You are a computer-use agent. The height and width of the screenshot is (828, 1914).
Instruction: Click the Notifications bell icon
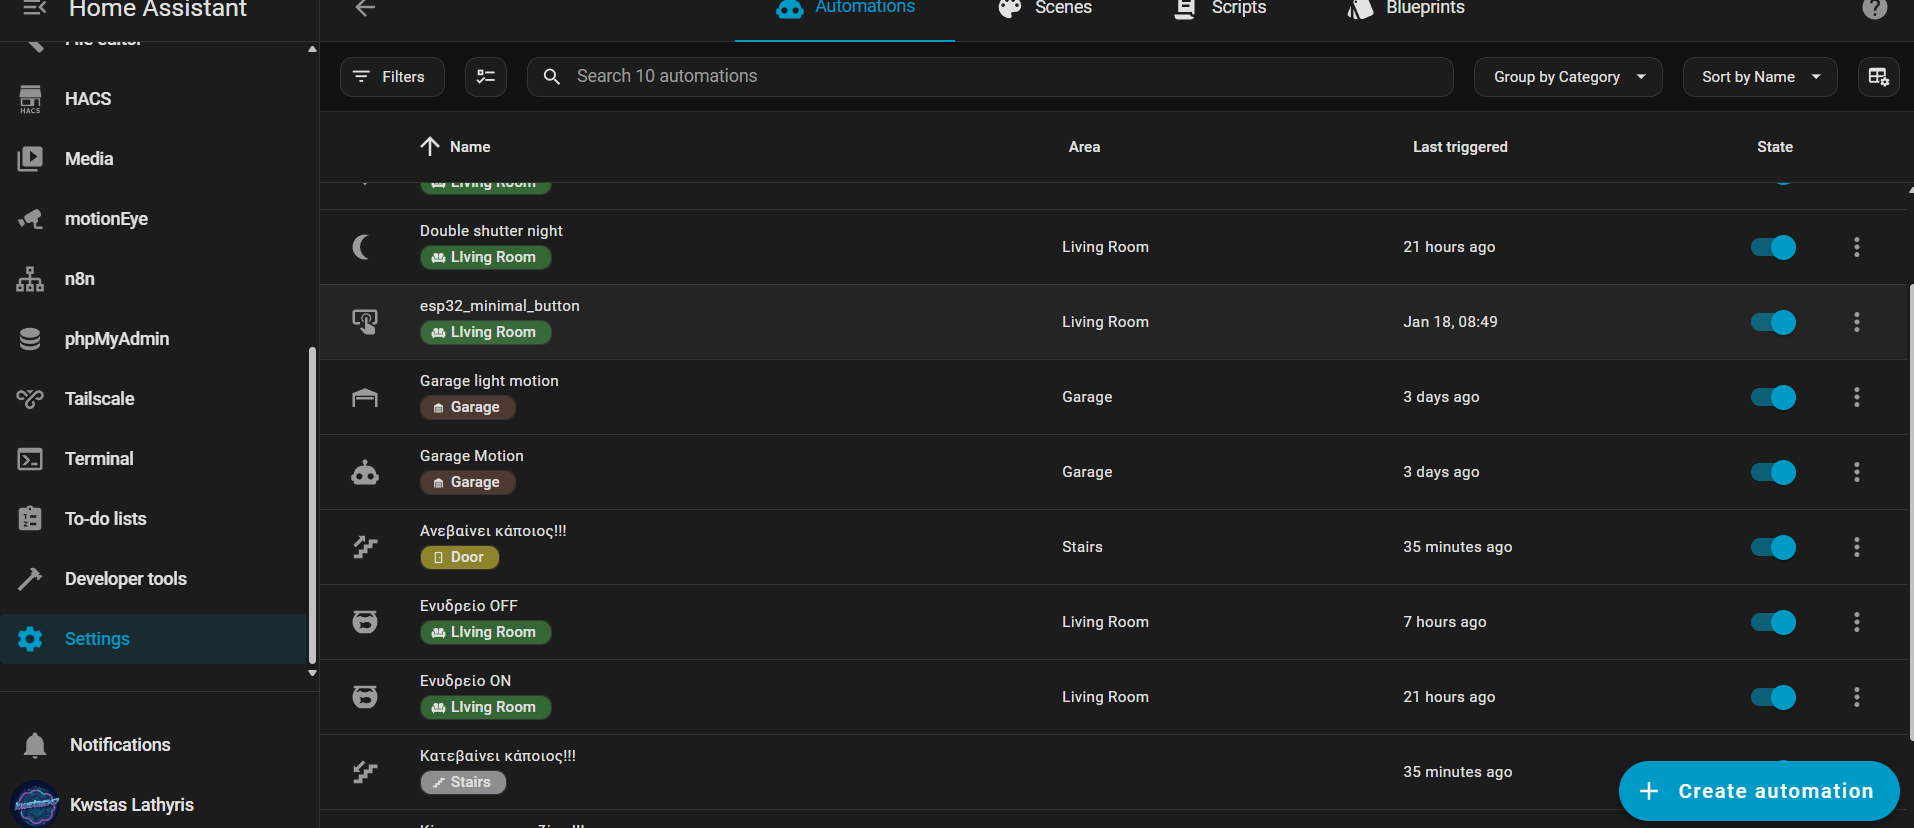click(x=35, y=745)
